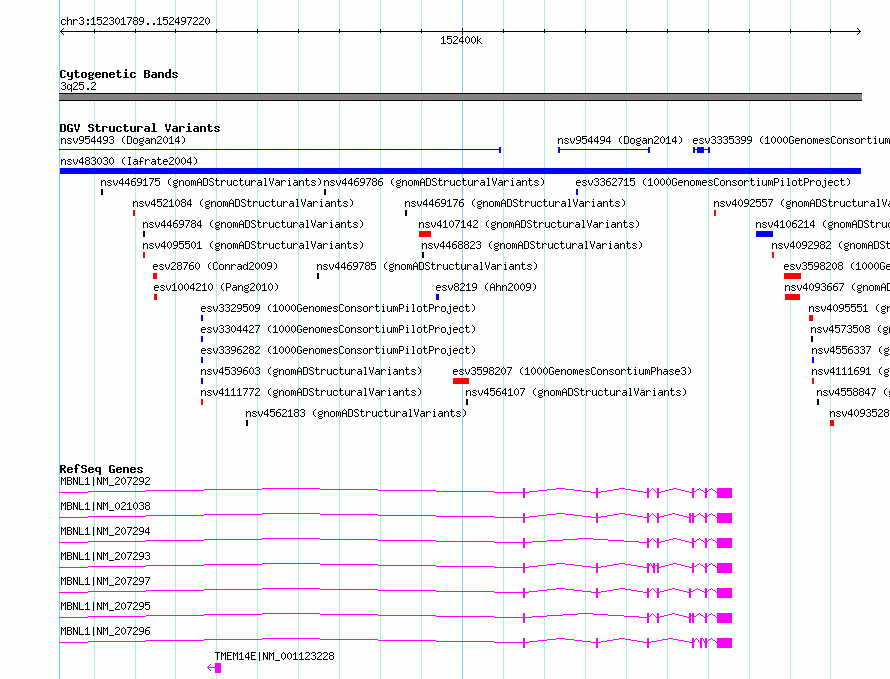Select the RefSeq Genes track title
The image size is (890, 679).
point(102,469)
